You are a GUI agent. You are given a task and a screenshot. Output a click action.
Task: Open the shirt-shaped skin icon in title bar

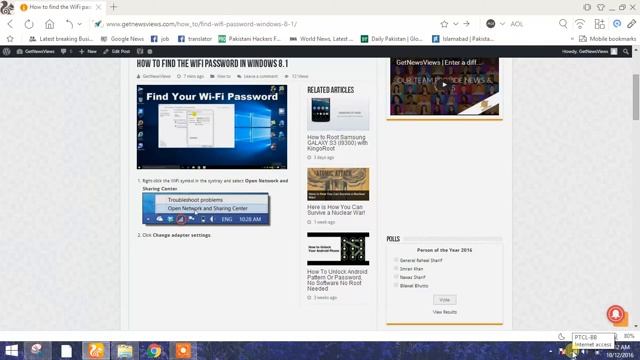pos(601,7)
